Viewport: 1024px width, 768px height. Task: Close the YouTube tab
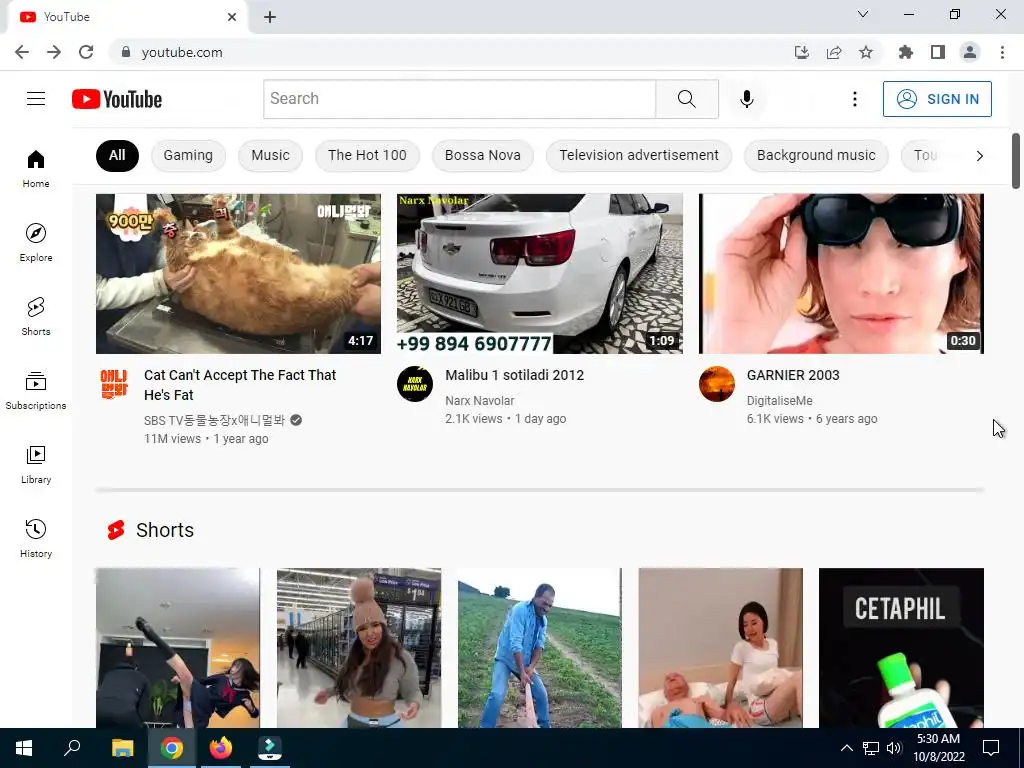[232, 17]
